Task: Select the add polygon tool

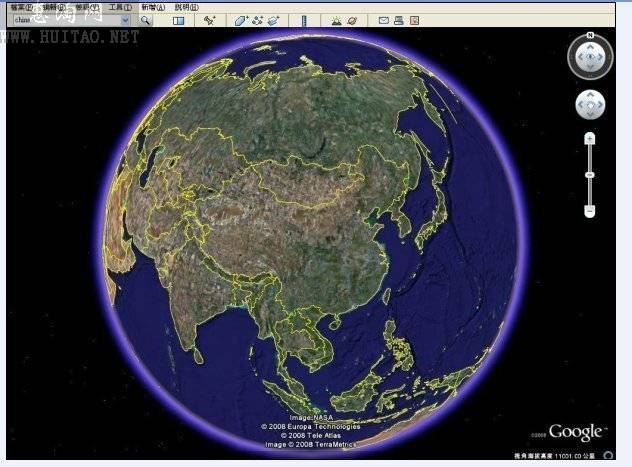Action: 241,20
